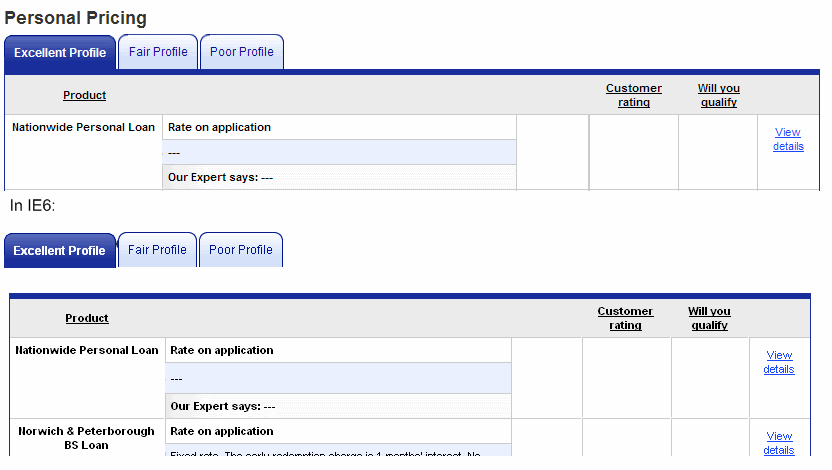Click Norwich & Peterborough BS Loan name

86,438
